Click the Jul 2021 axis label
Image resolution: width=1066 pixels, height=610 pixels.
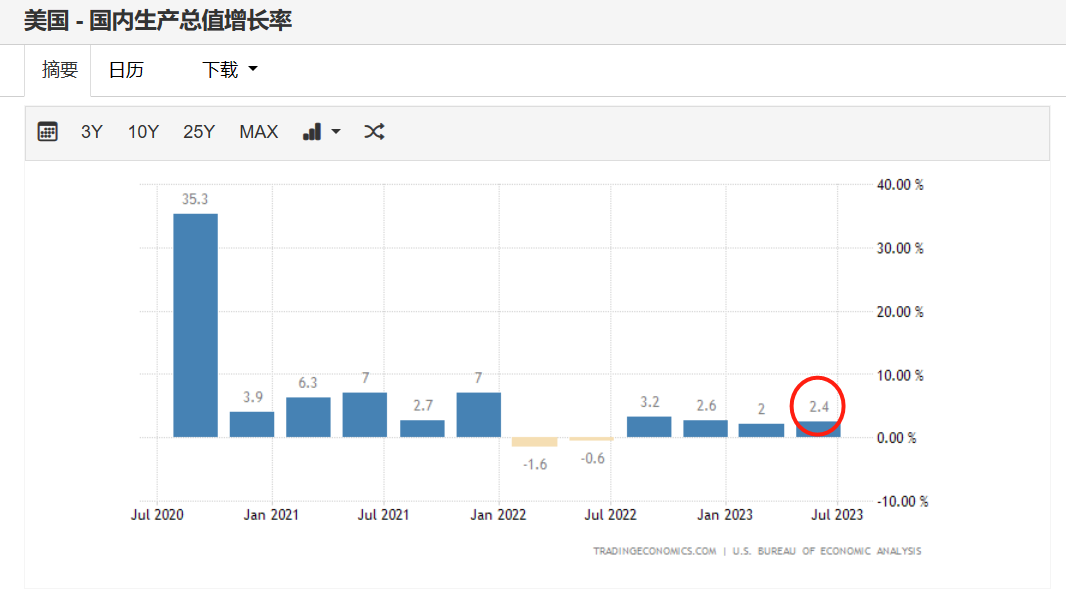383,515
